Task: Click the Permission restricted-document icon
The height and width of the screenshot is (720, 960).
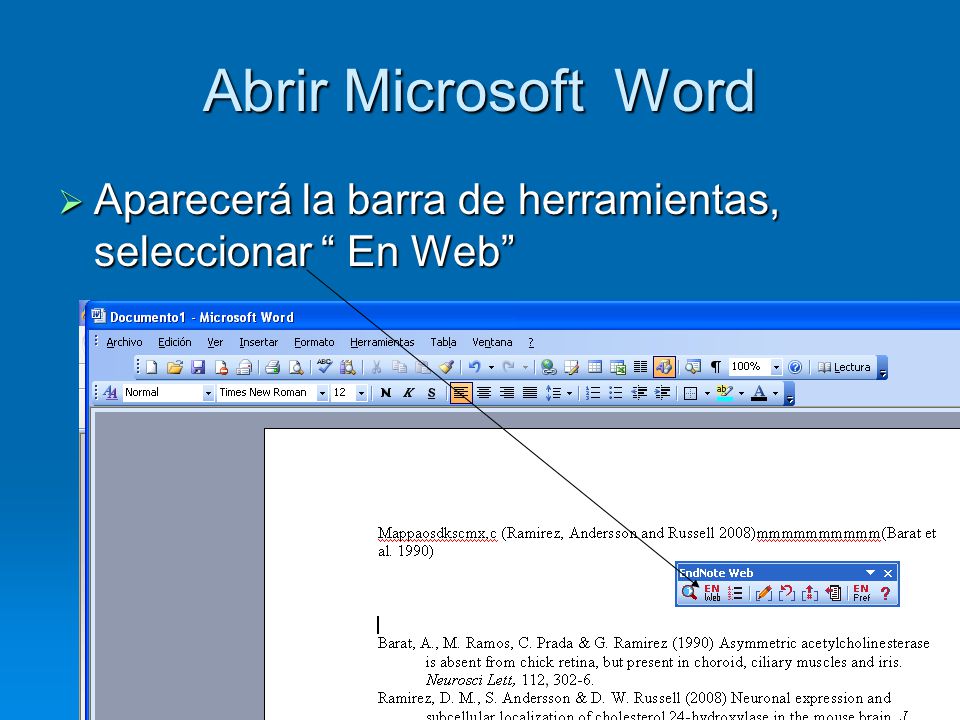Action: point(221,367)
